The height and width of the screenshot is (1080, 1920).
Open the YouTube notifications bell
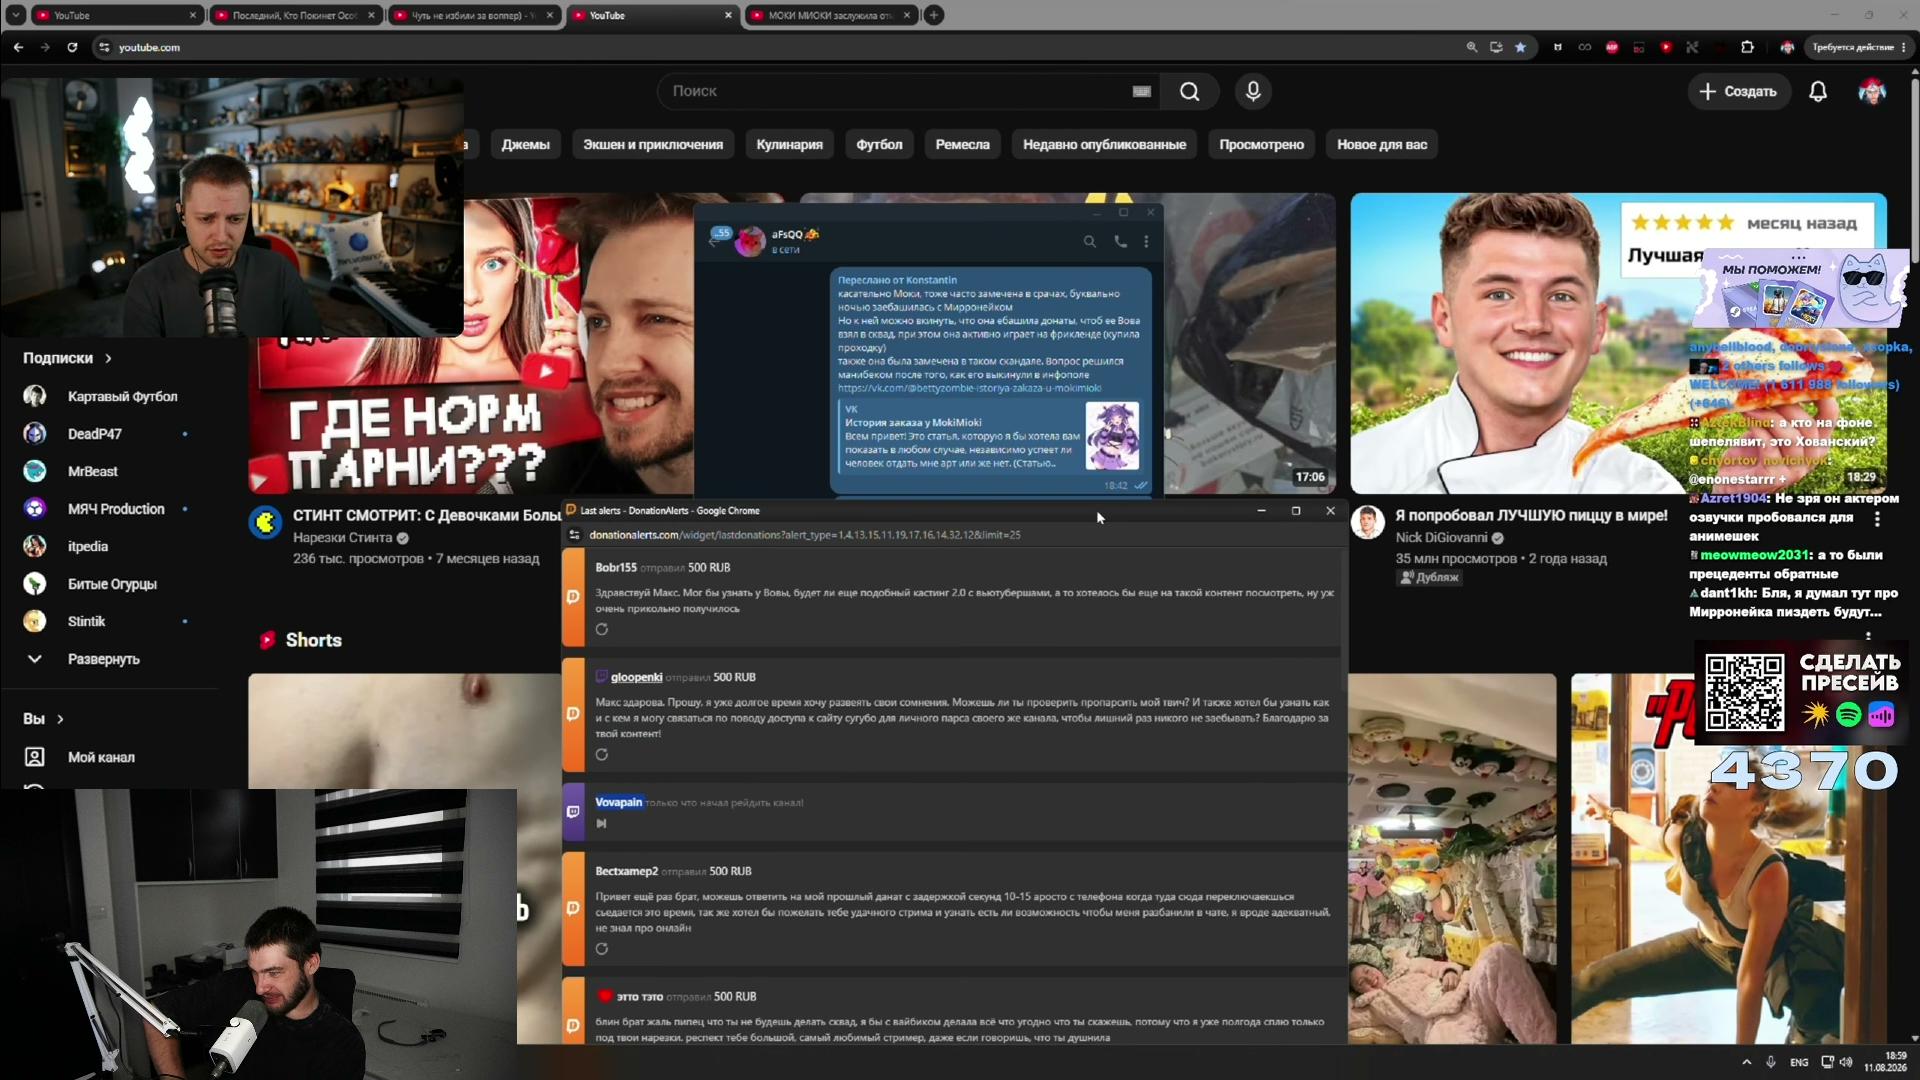click(x=1818, y=91)
